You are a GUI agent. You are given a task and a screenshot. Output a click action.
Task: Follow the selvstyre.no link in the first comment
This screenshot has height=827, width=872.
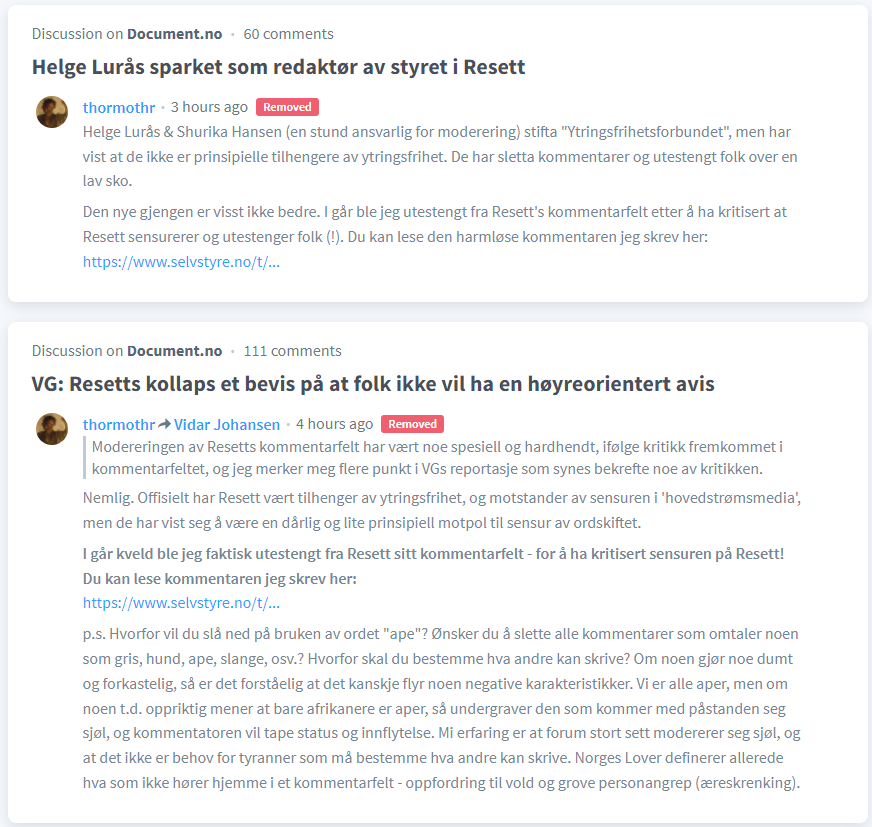[x=181, y=262]
